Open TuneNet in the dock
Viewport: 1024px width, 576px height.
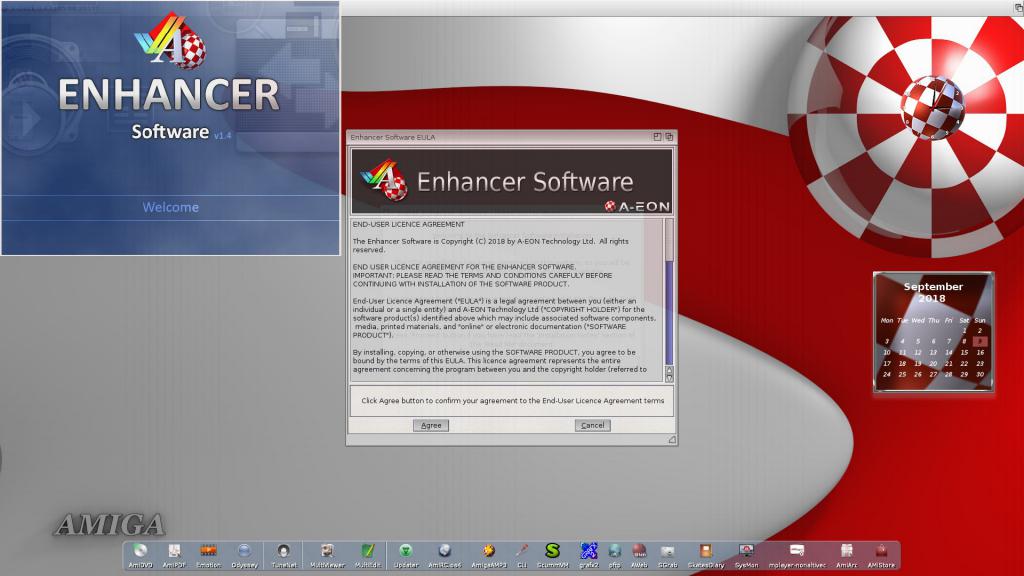pyautogui.click(x=283, y=554)
